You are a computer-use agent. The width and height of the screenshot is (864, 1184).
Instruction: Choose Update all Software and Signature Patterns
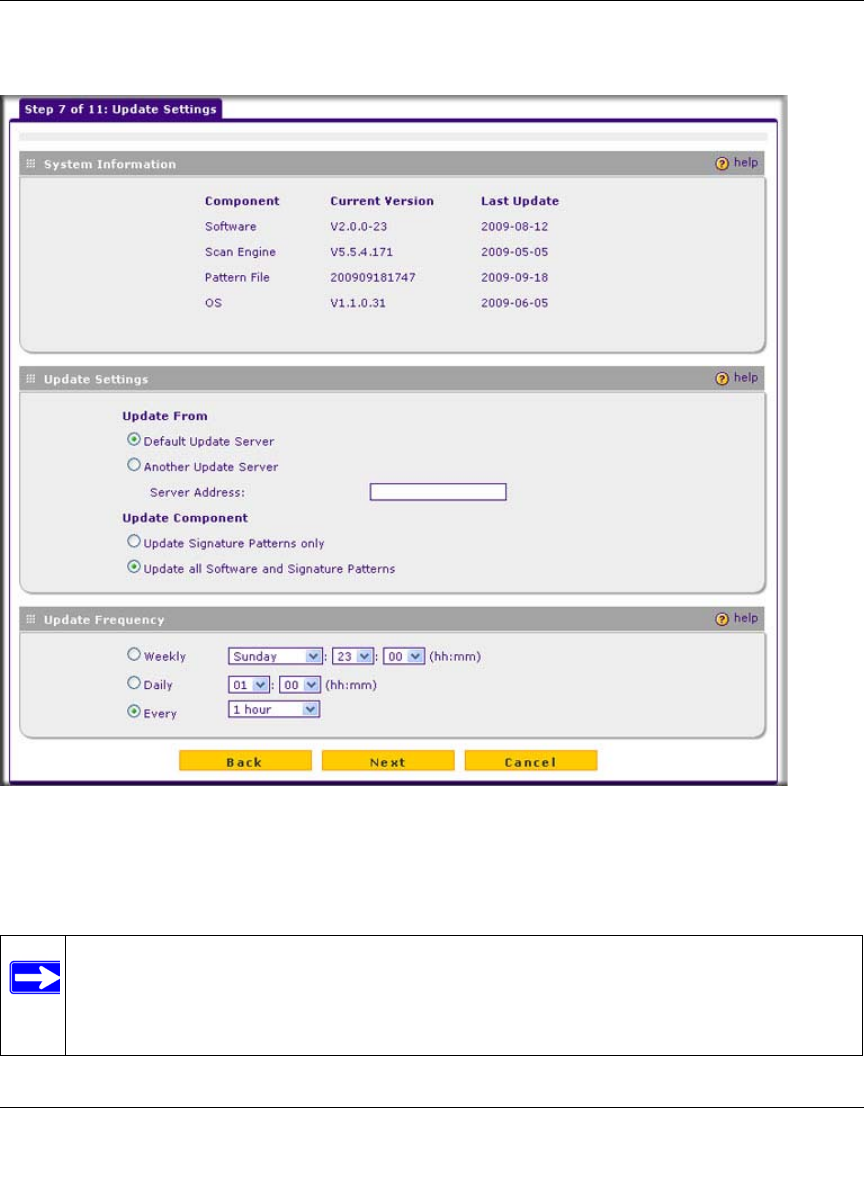134,567
